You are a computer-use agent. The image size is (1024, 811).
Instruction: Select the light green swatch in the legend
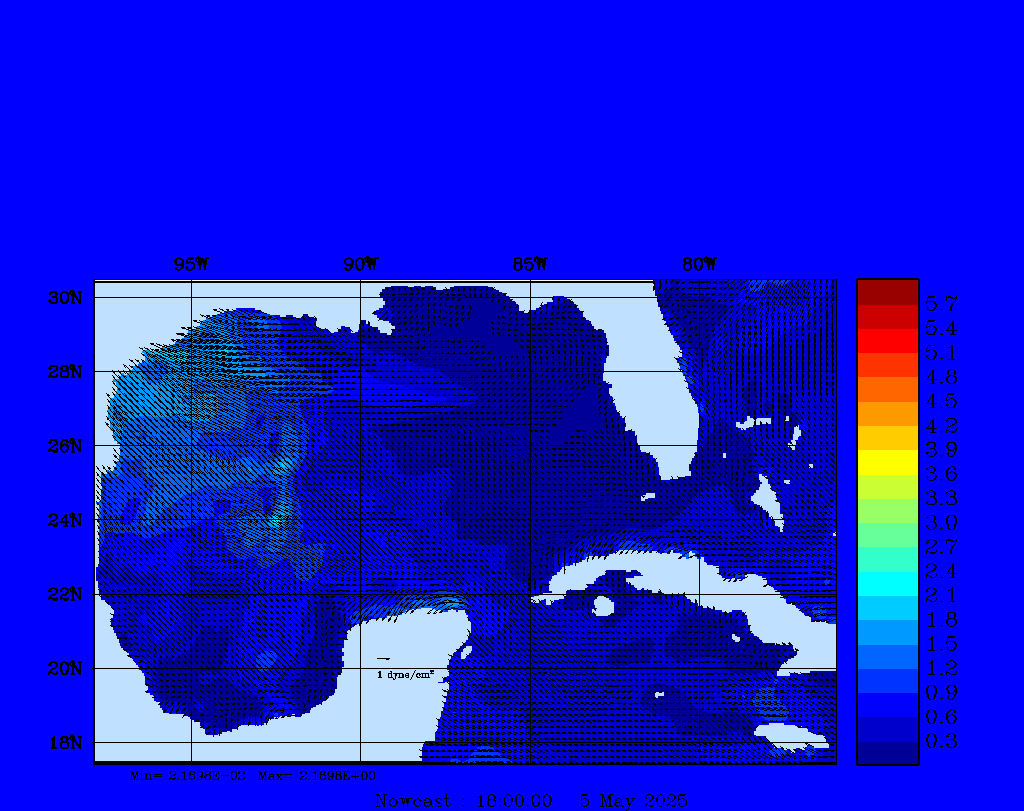(887, 511)
